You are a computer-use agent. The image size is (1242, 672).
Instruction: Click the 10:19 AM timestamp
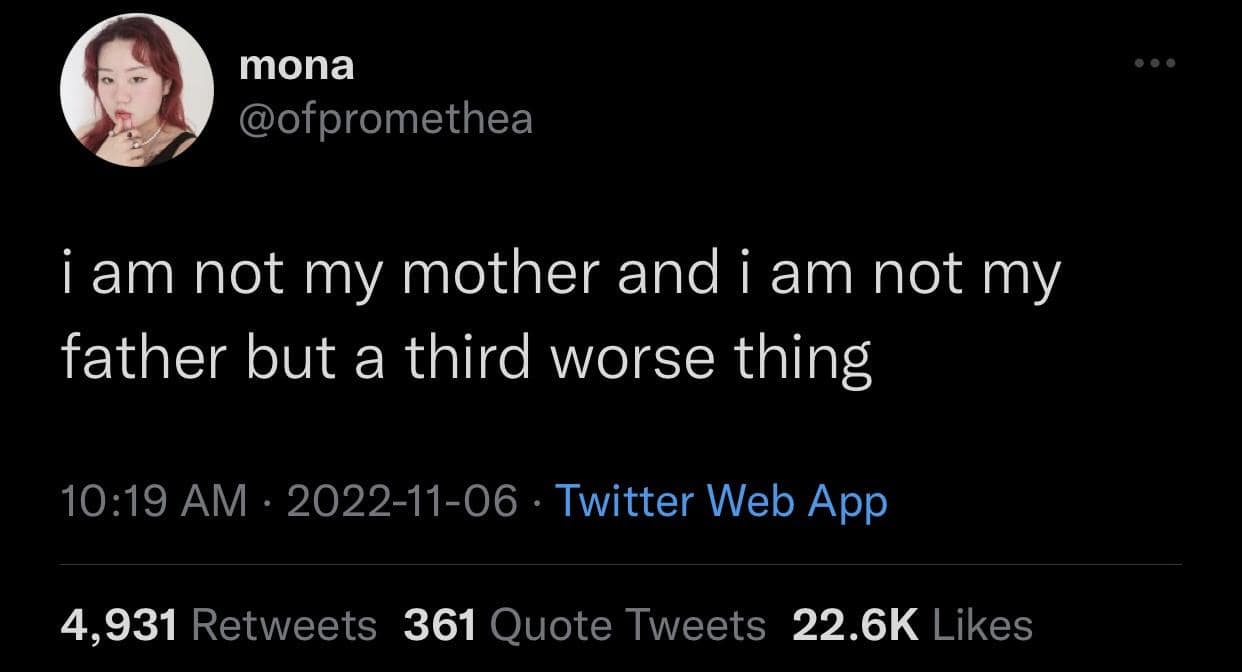[153, 502]
